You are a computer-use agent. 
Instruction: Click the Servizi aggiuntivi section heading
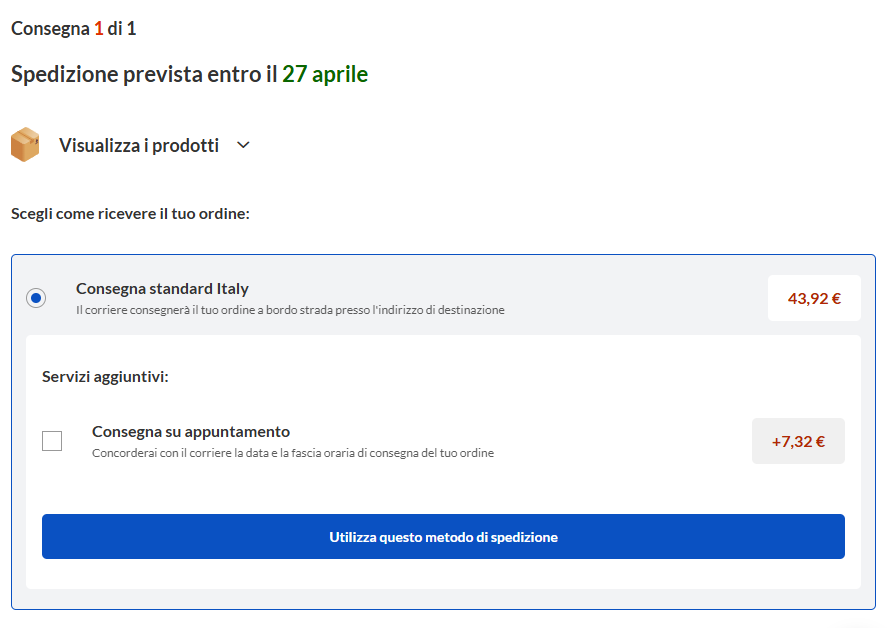point(105,377)
